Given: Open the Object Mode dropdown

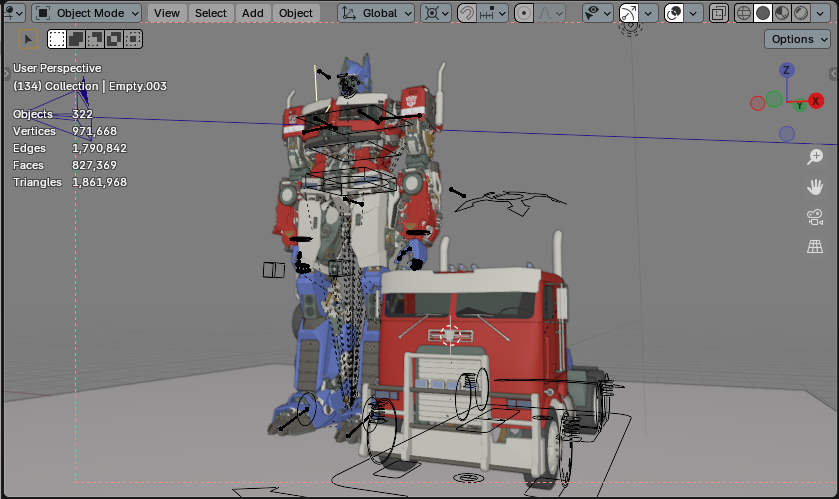Looking at the screenshot, I should 86,13.
